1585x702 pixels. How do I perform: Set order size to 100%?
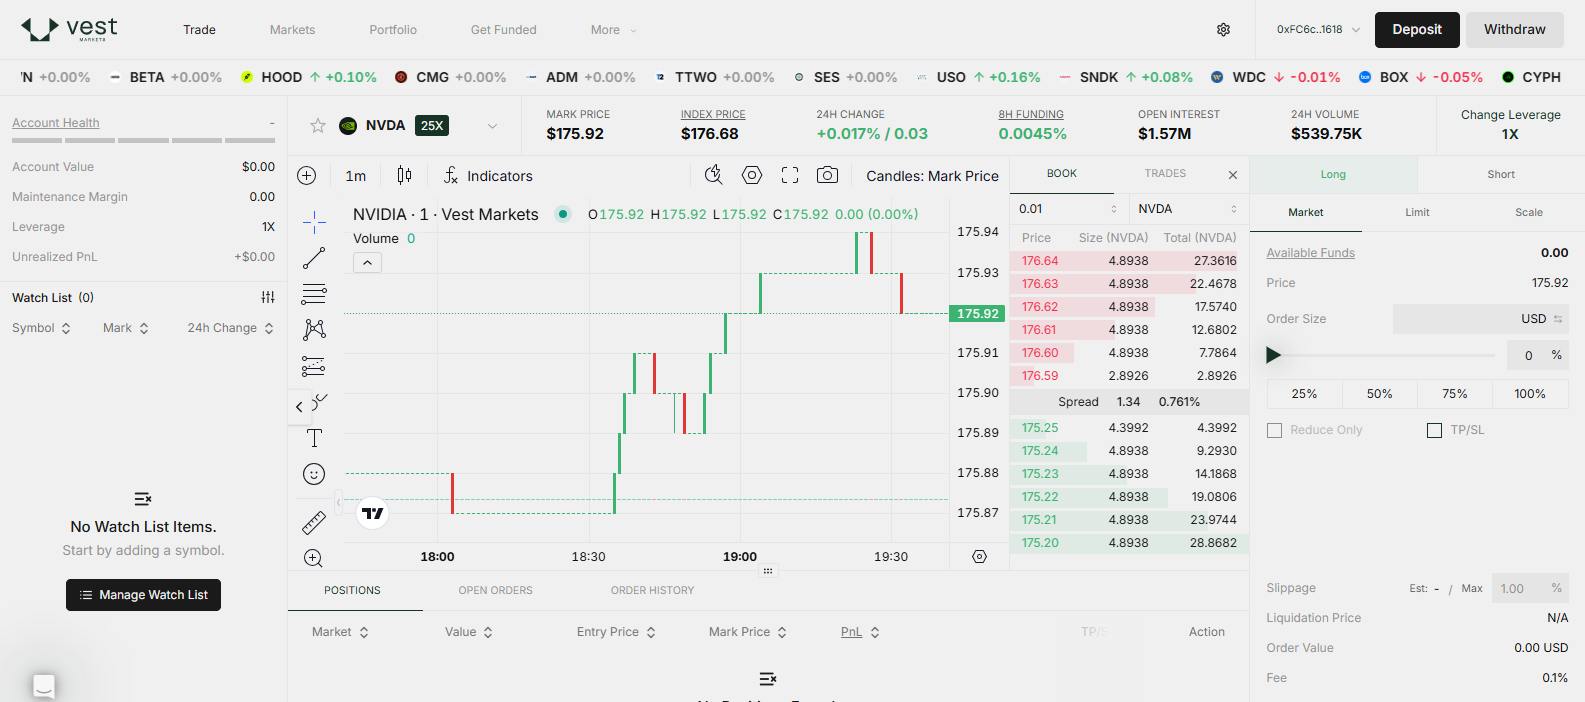[x=1530, y=394]
